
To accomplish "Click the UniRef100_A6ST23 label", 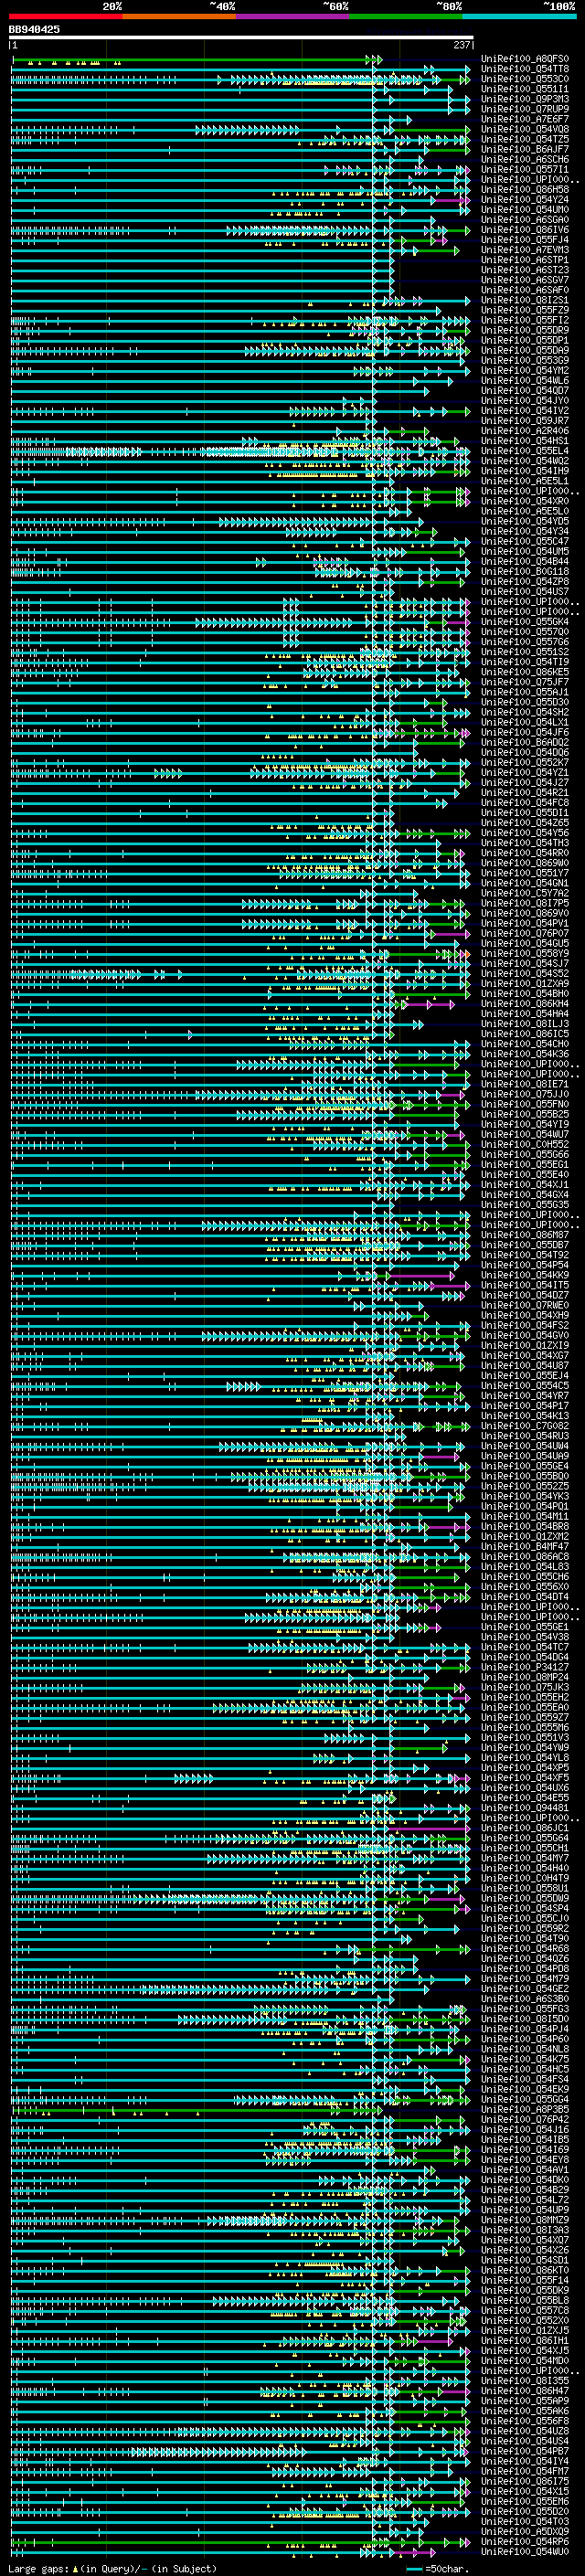I will [524, 270].
